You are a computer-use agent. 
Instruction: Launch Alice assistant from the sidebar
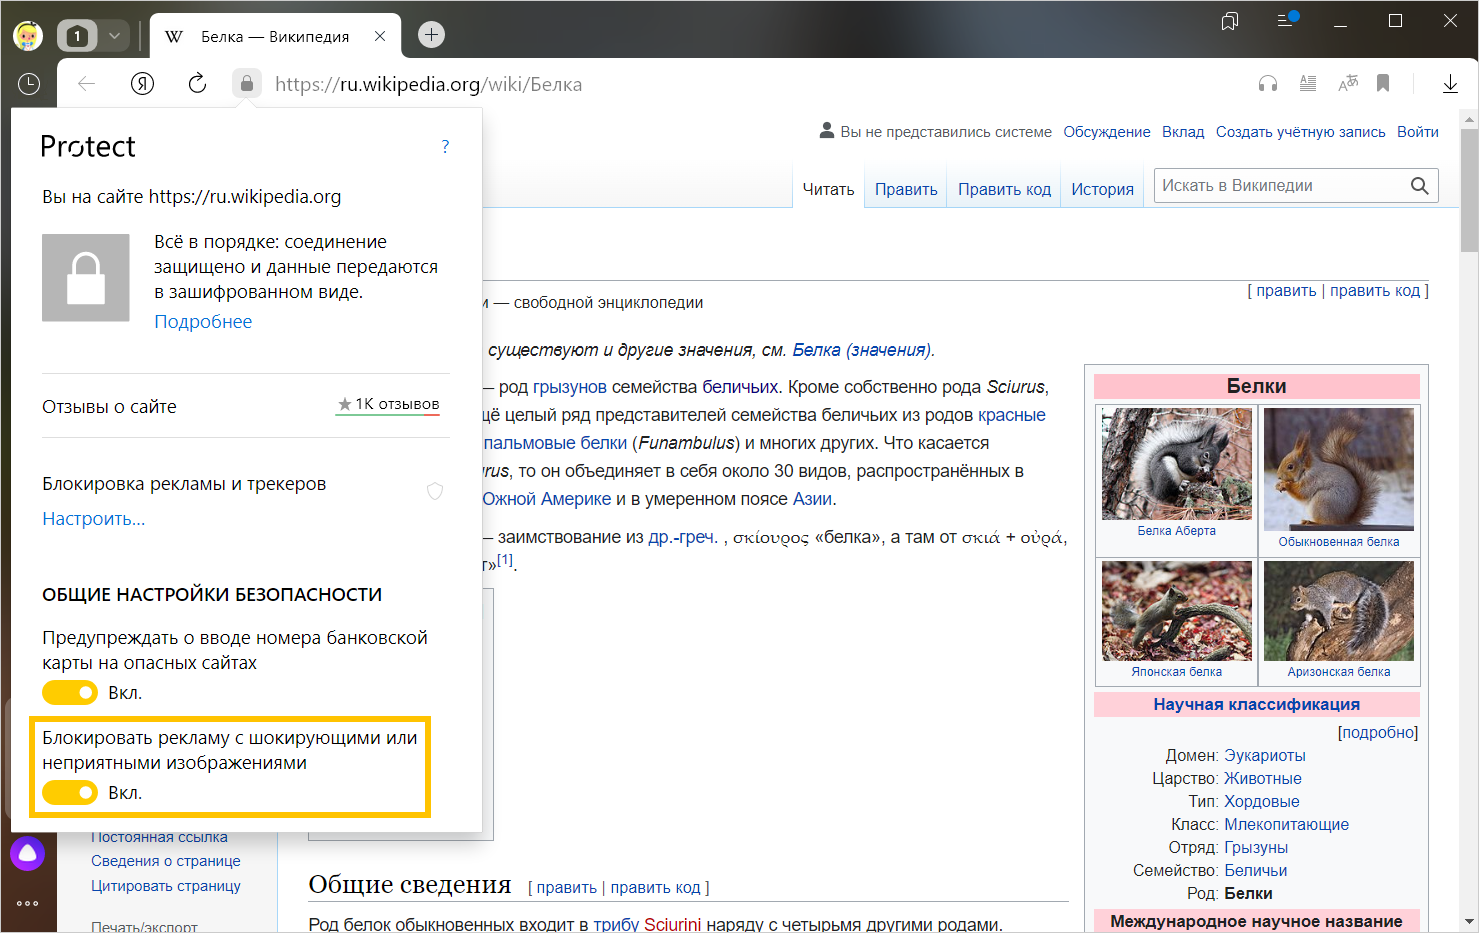28,853
